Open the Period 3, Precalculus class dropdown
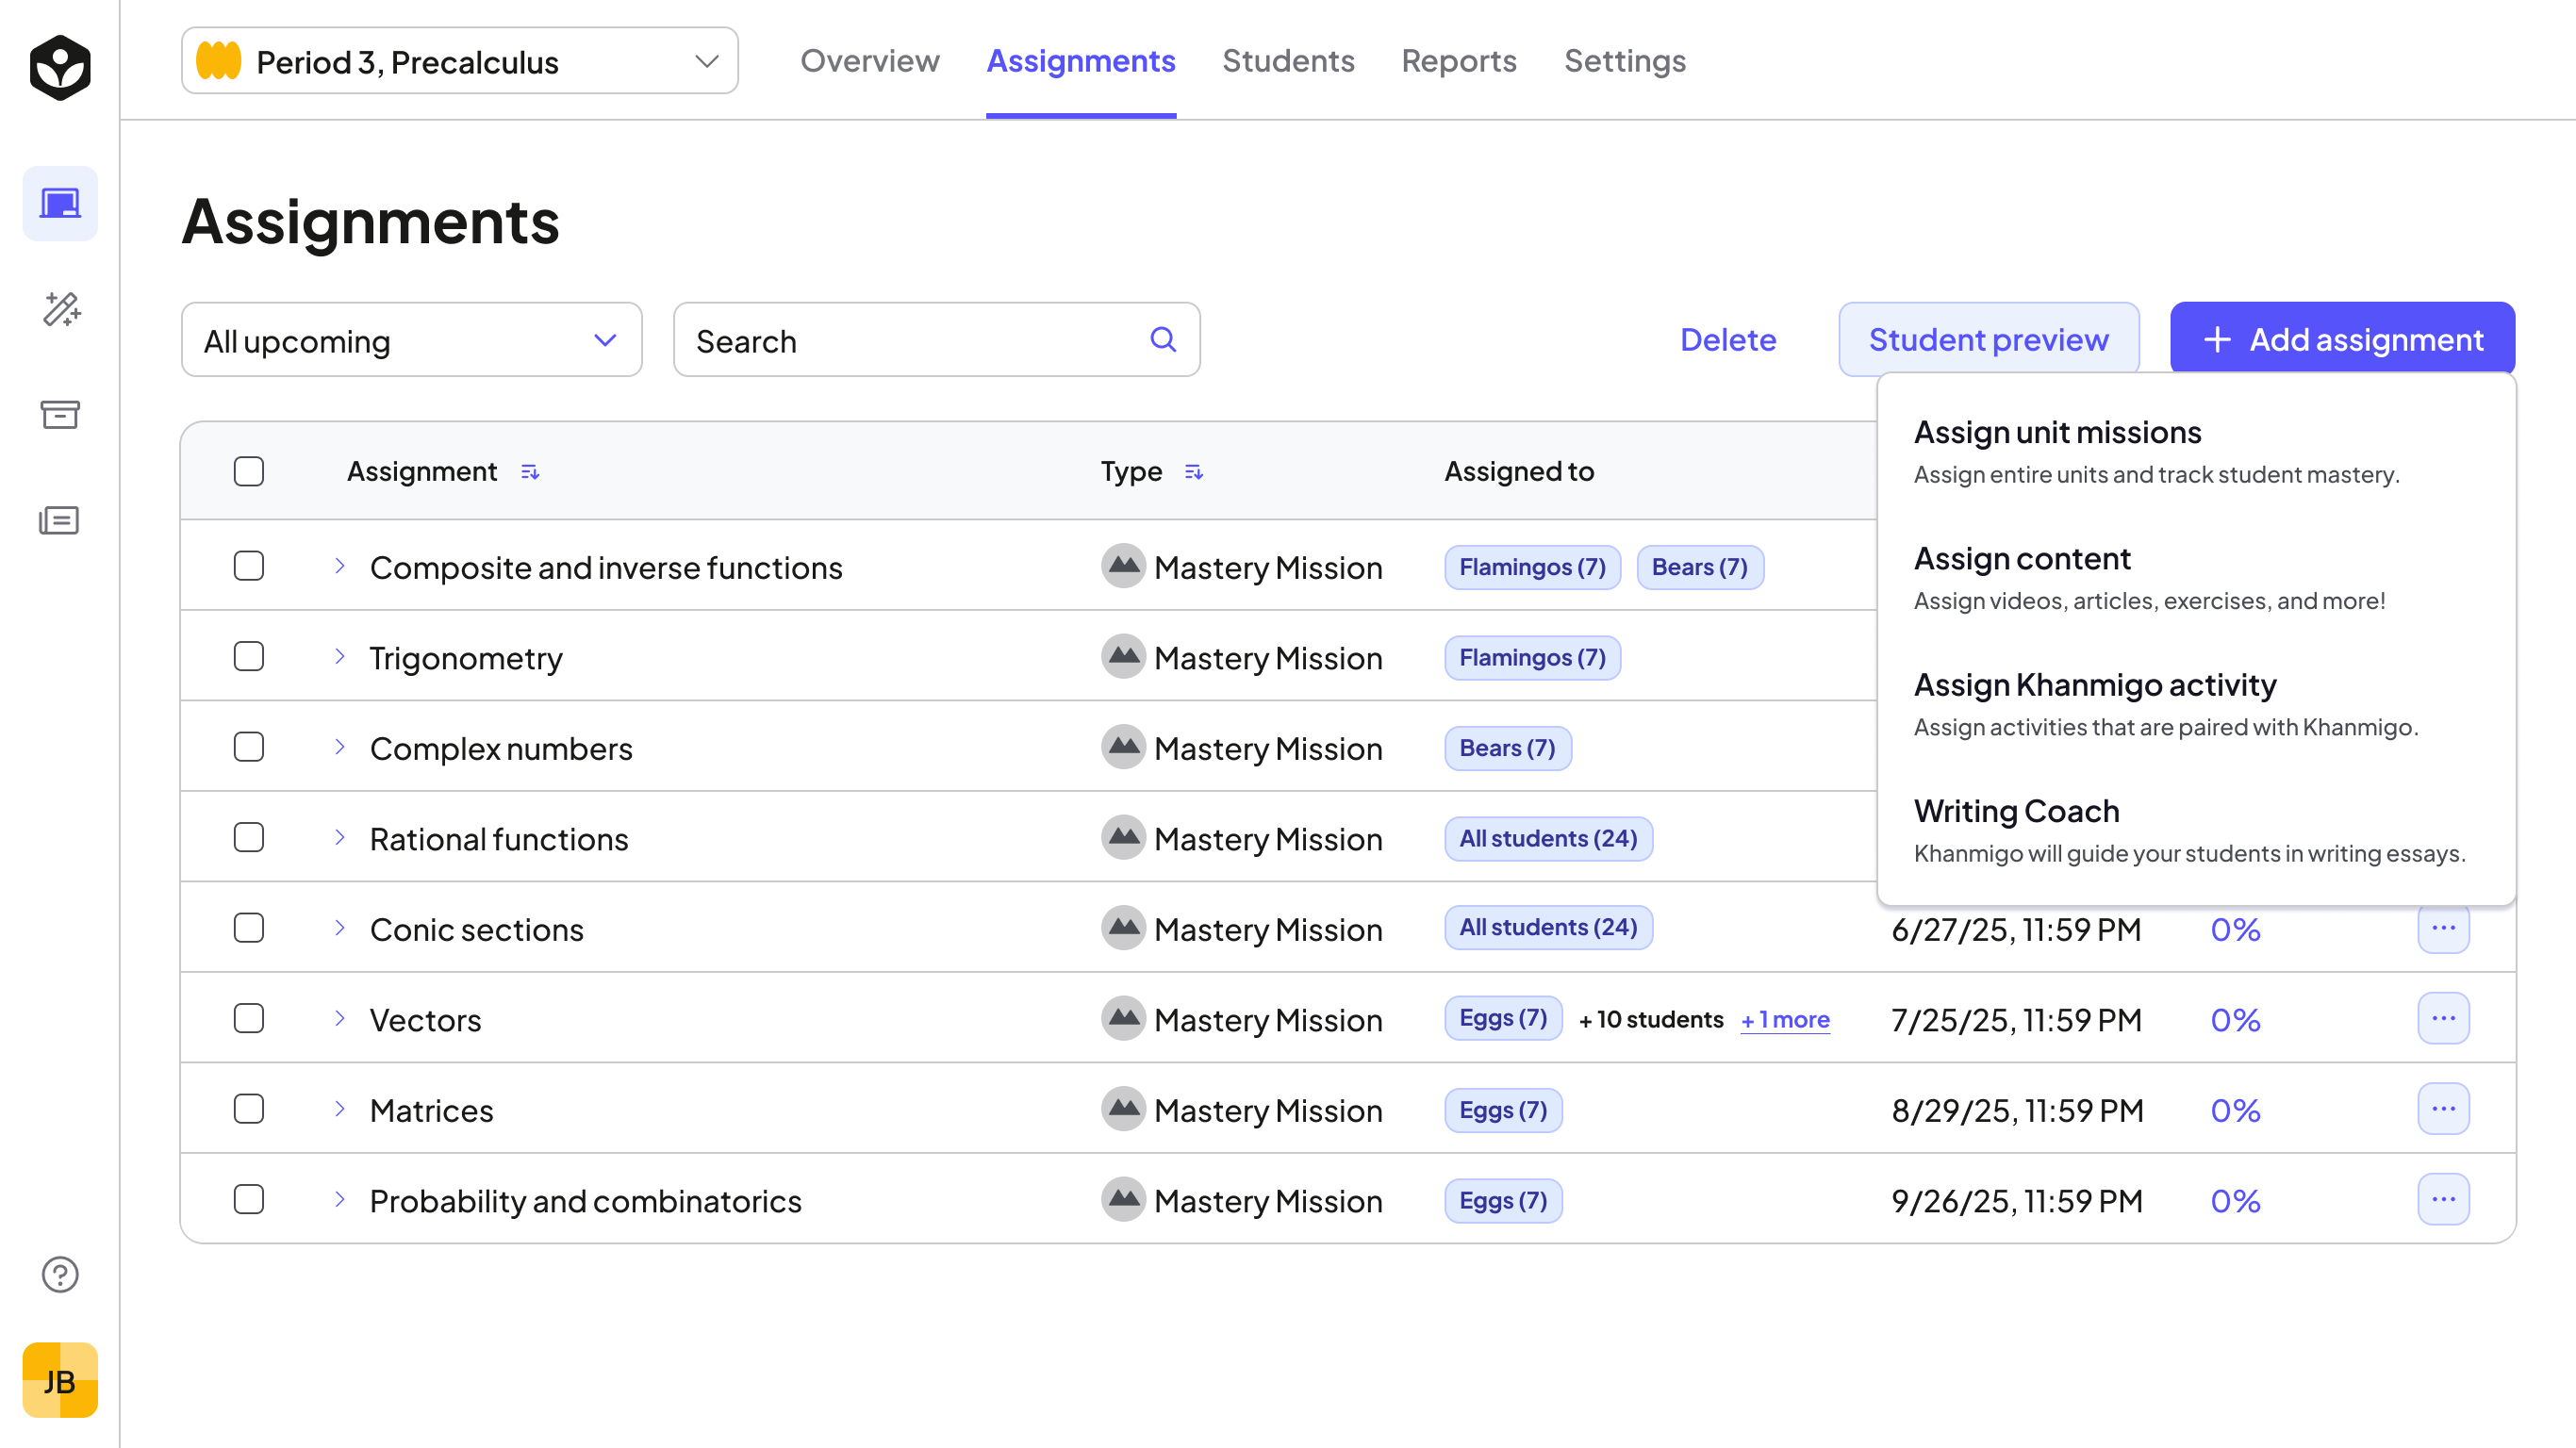This screenshot has height=1448, width=2576. click(460, 61)
